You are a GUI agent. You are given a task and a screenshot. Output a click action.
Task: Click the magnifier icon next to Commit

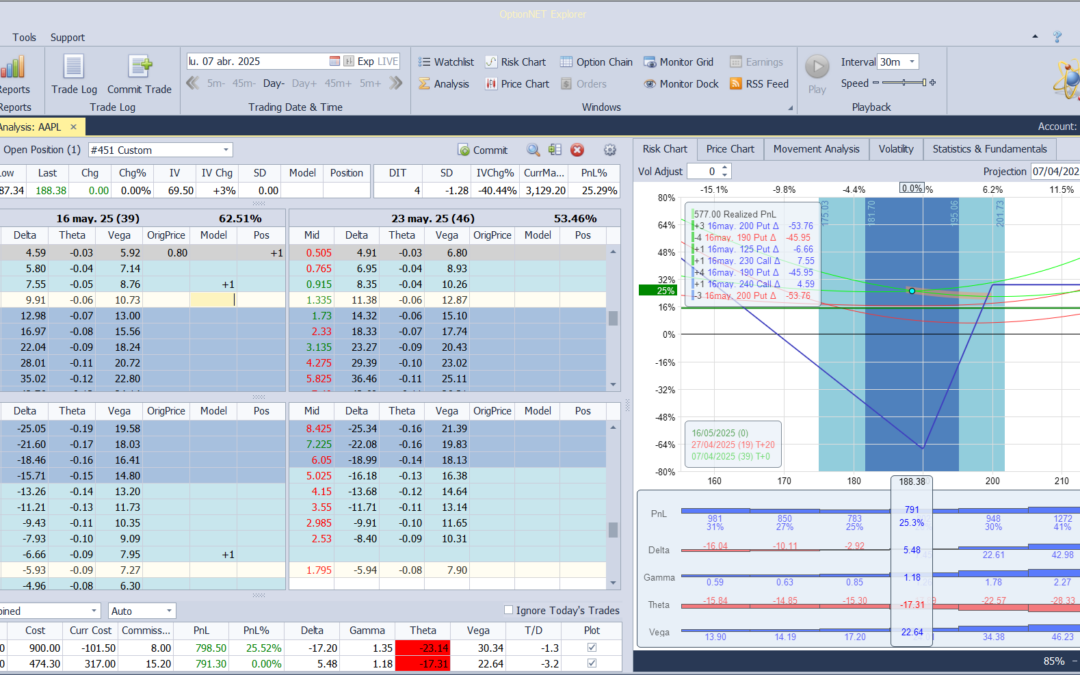point(533,149)
